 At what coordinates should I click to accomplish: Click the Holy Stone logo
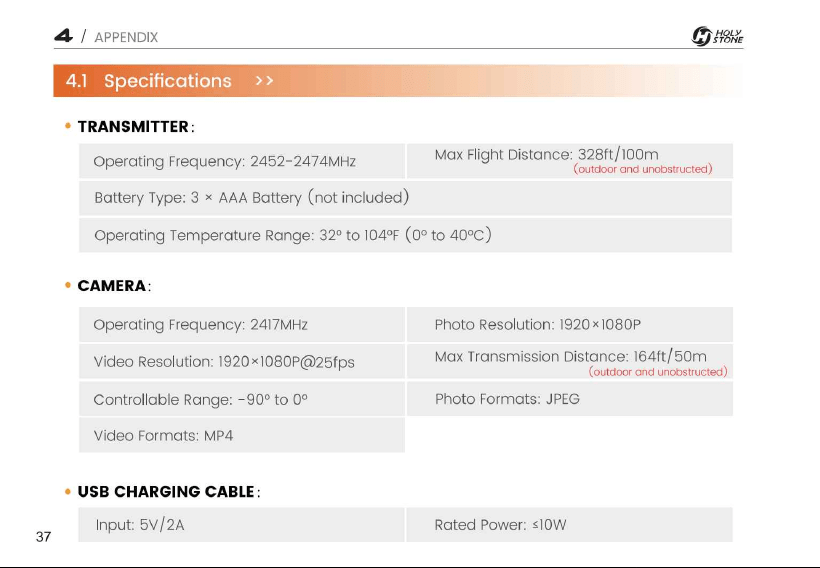tap(717, 36)
